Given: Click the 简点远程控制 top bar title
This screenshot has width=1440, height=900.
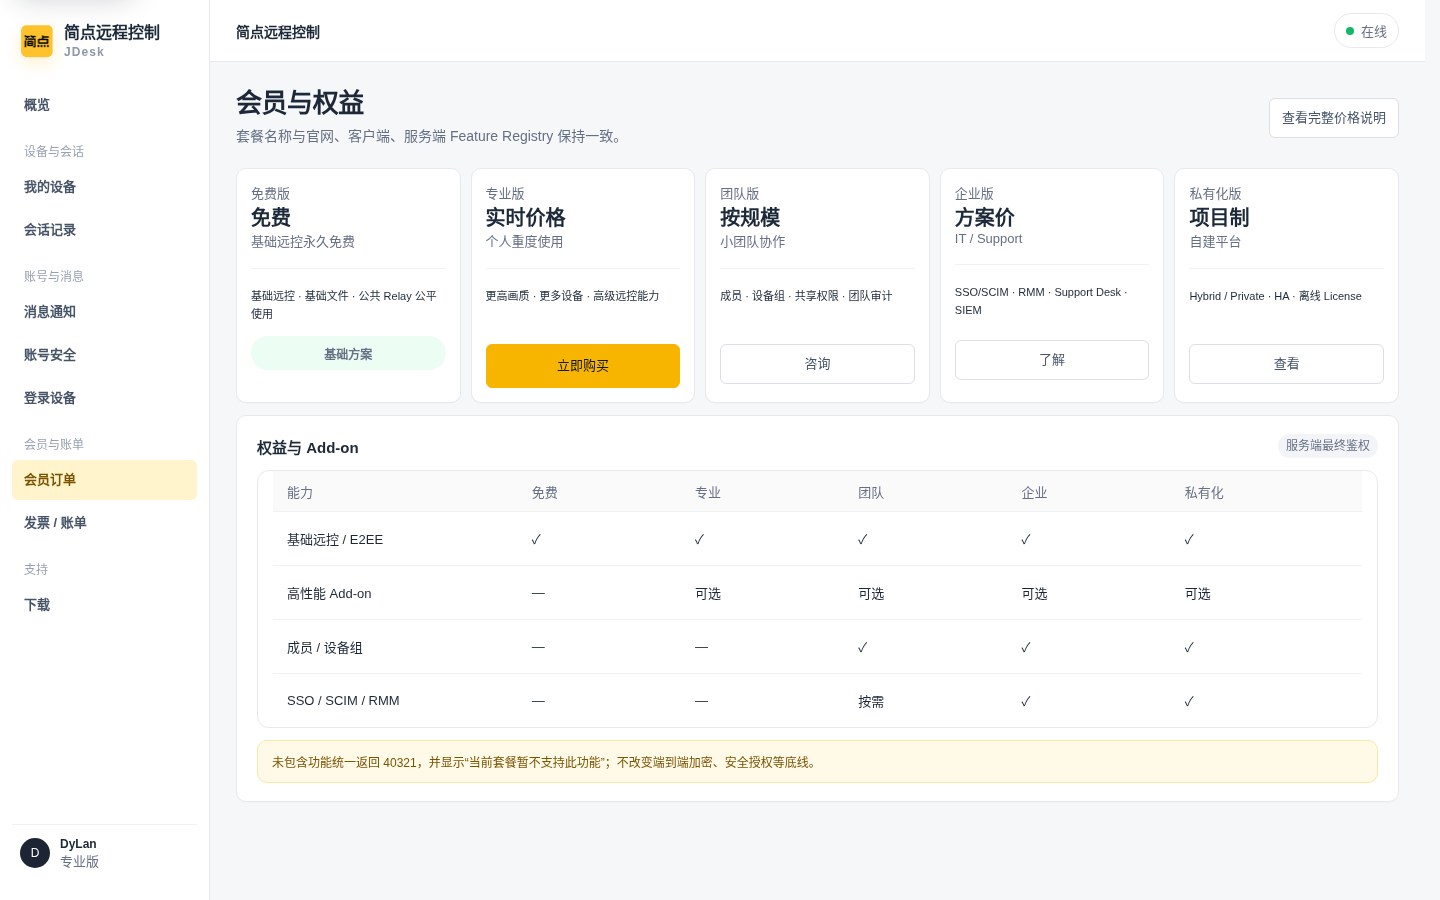Looking at the screenshot, I should click(278, 32).
